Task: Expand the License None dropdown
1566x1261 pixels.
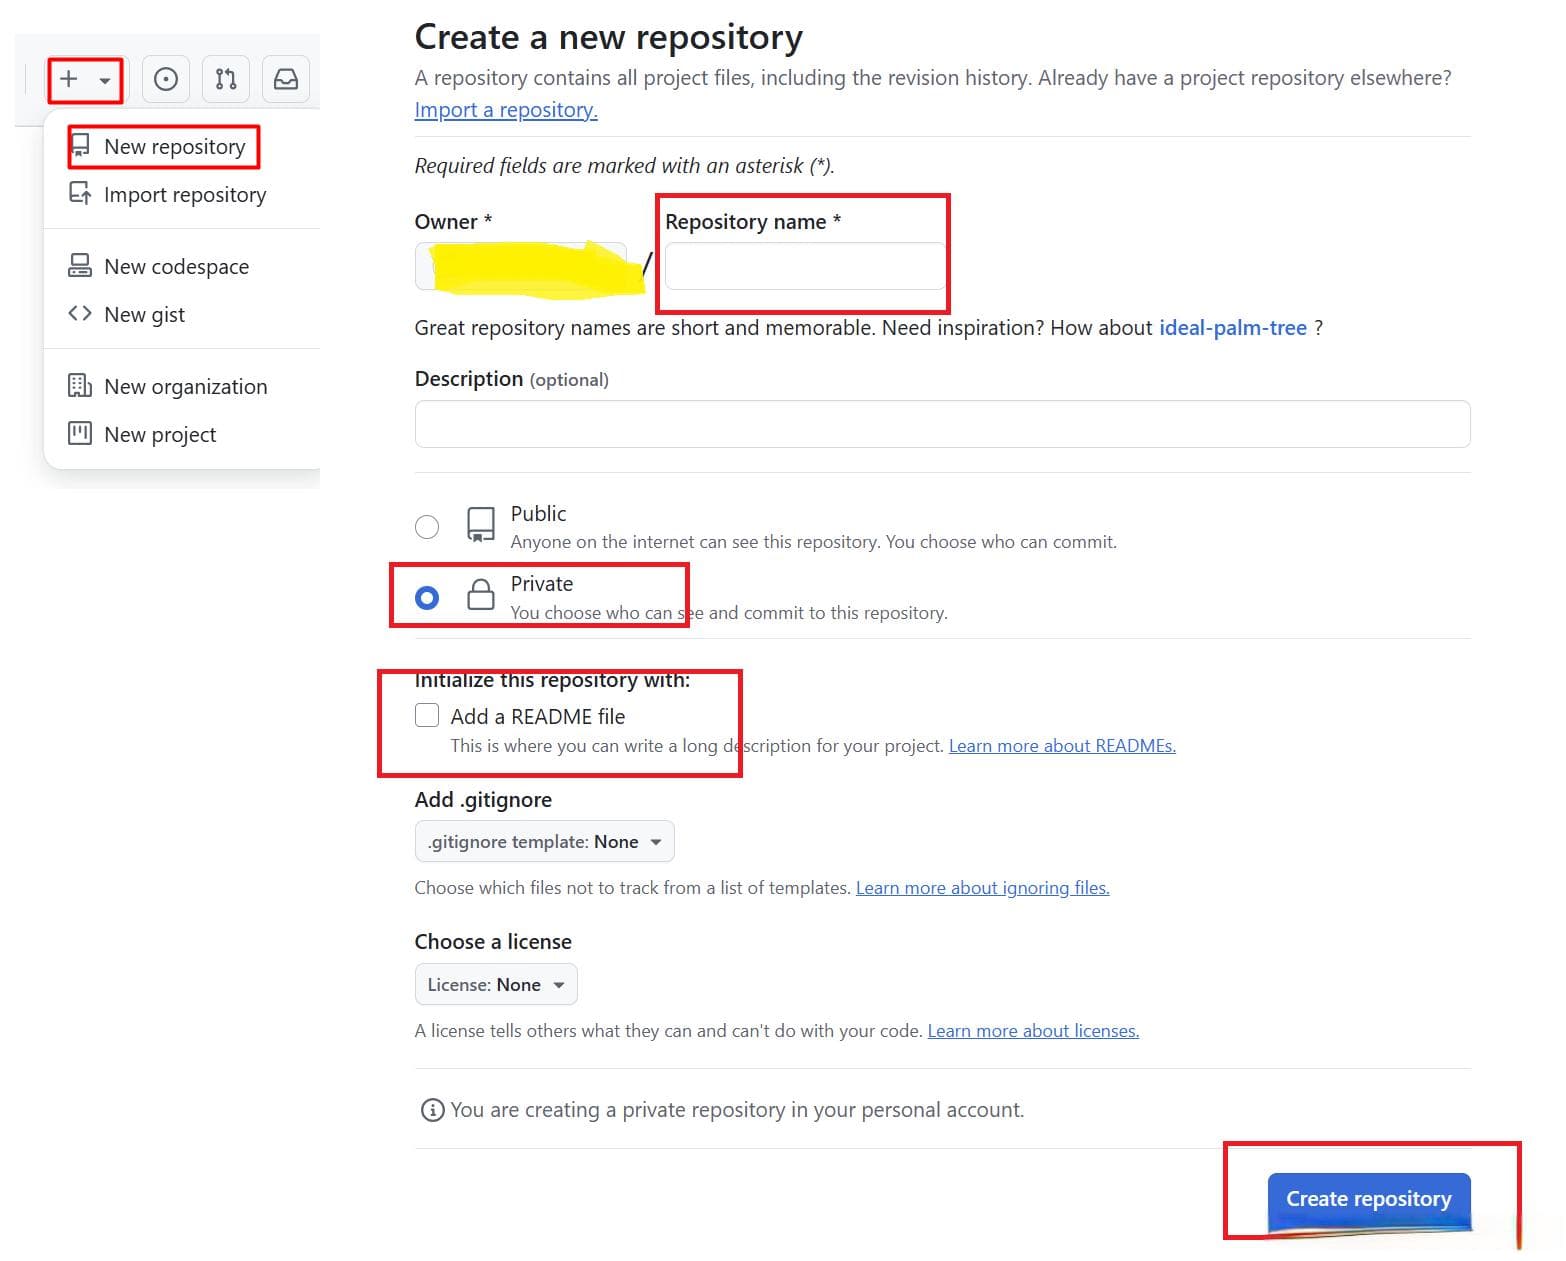Action: click(496, 985)
